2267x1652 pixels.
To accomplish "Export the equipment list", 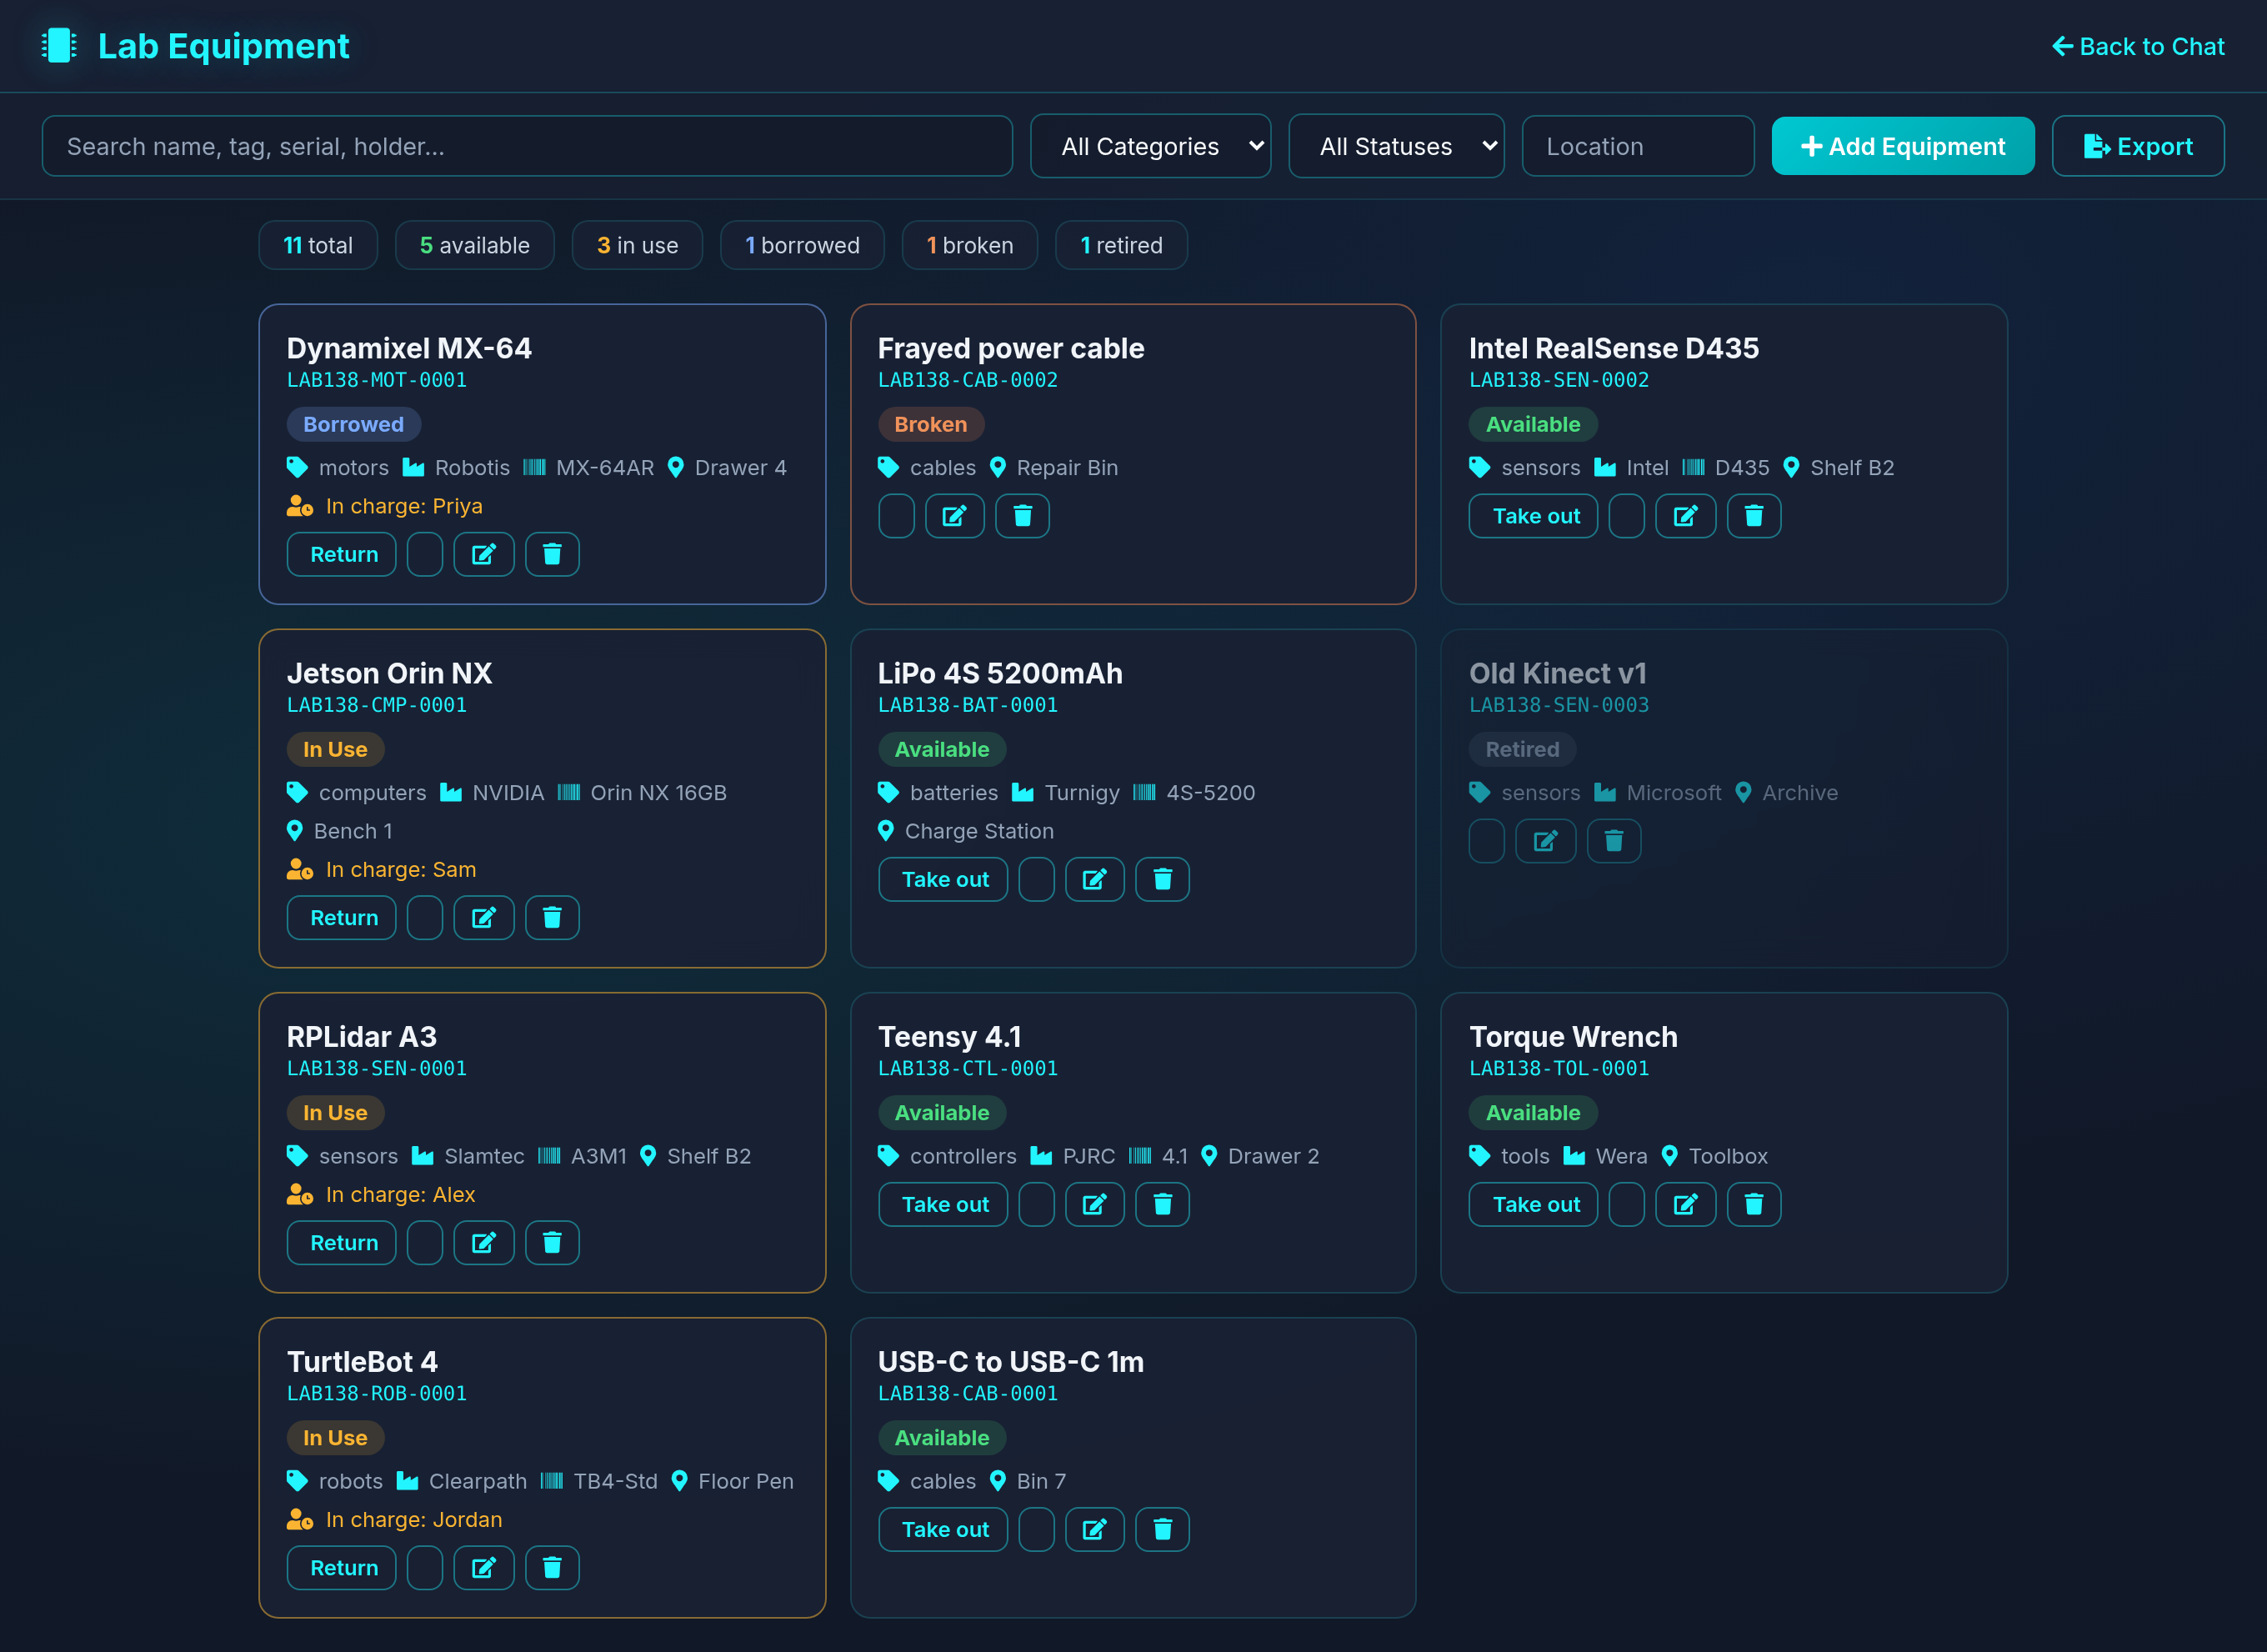I will (2138, 146).
